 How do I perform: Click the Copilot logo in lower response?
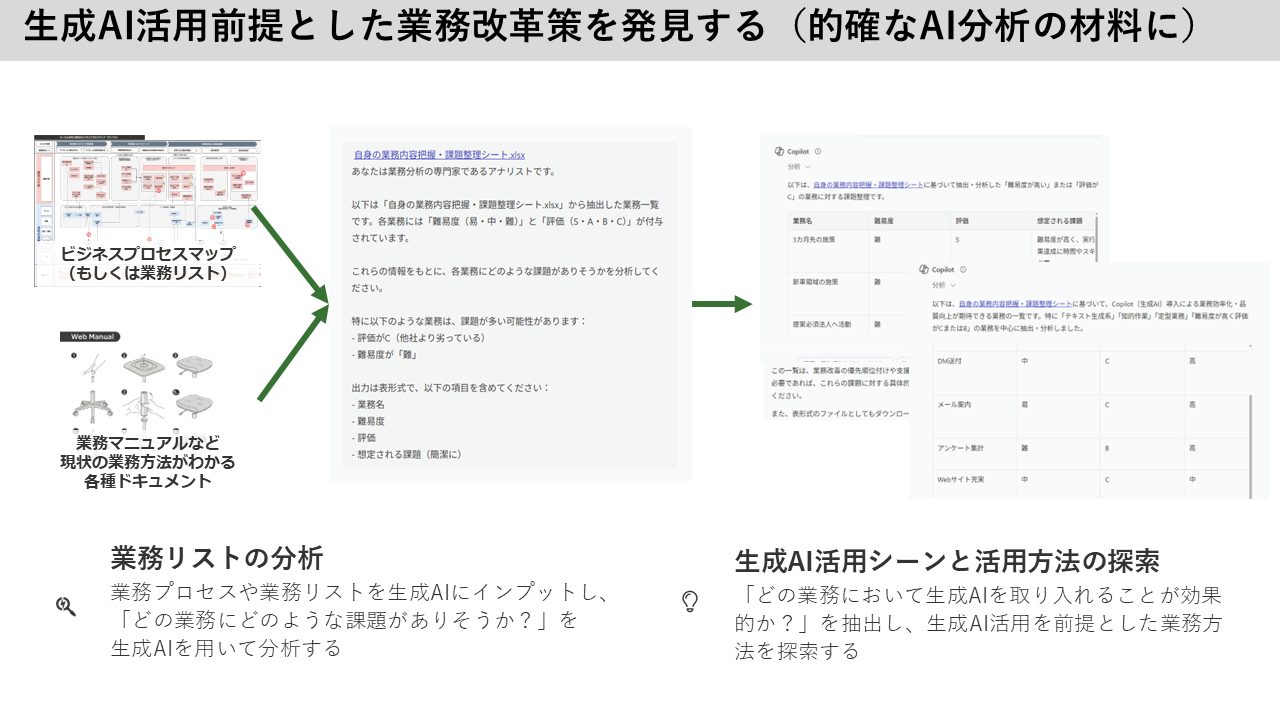point(923,269)
